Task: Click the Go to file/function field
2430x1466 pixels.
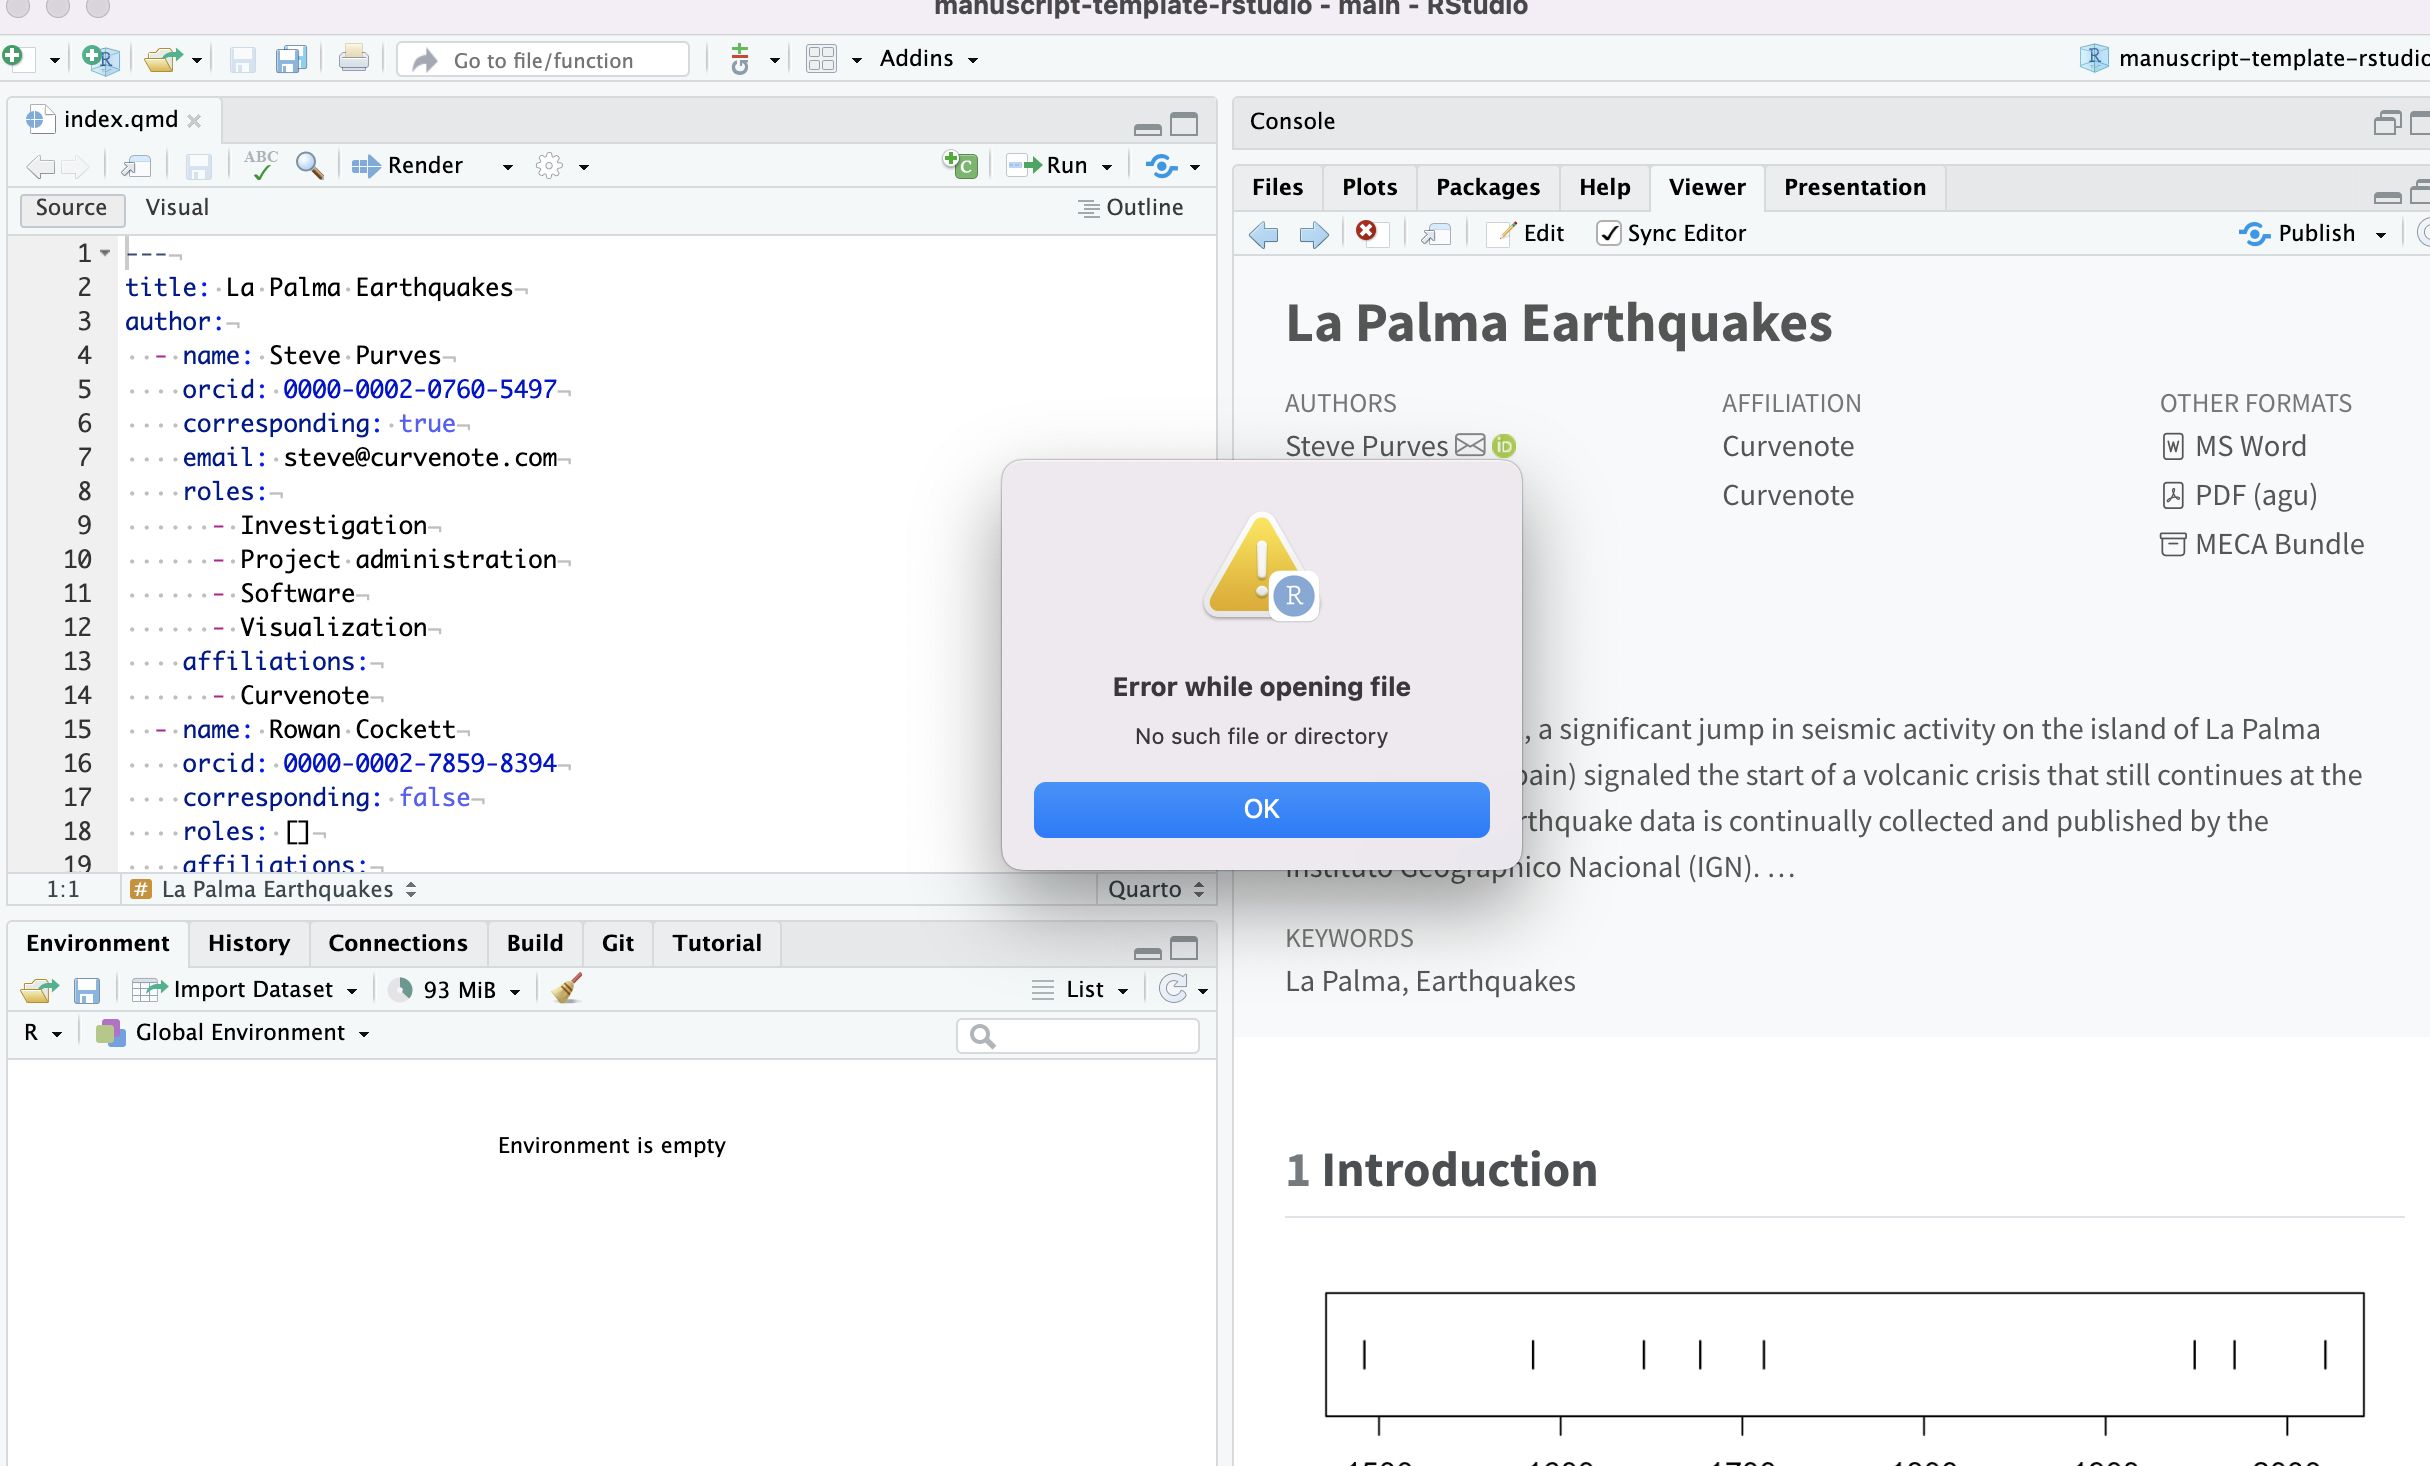Action: [x=543, y=59]
